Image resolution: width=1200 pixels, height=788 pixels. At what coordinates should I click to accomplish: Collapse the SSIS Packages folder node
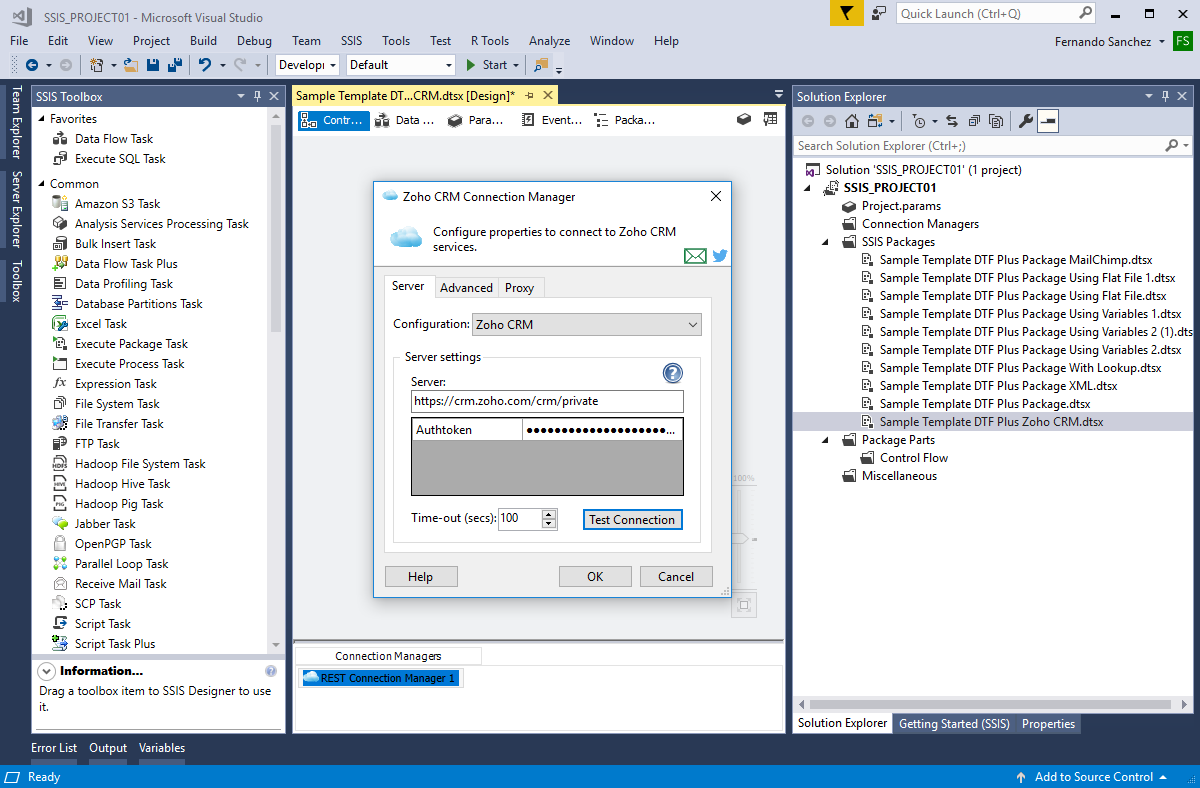(x=826, y=242)
